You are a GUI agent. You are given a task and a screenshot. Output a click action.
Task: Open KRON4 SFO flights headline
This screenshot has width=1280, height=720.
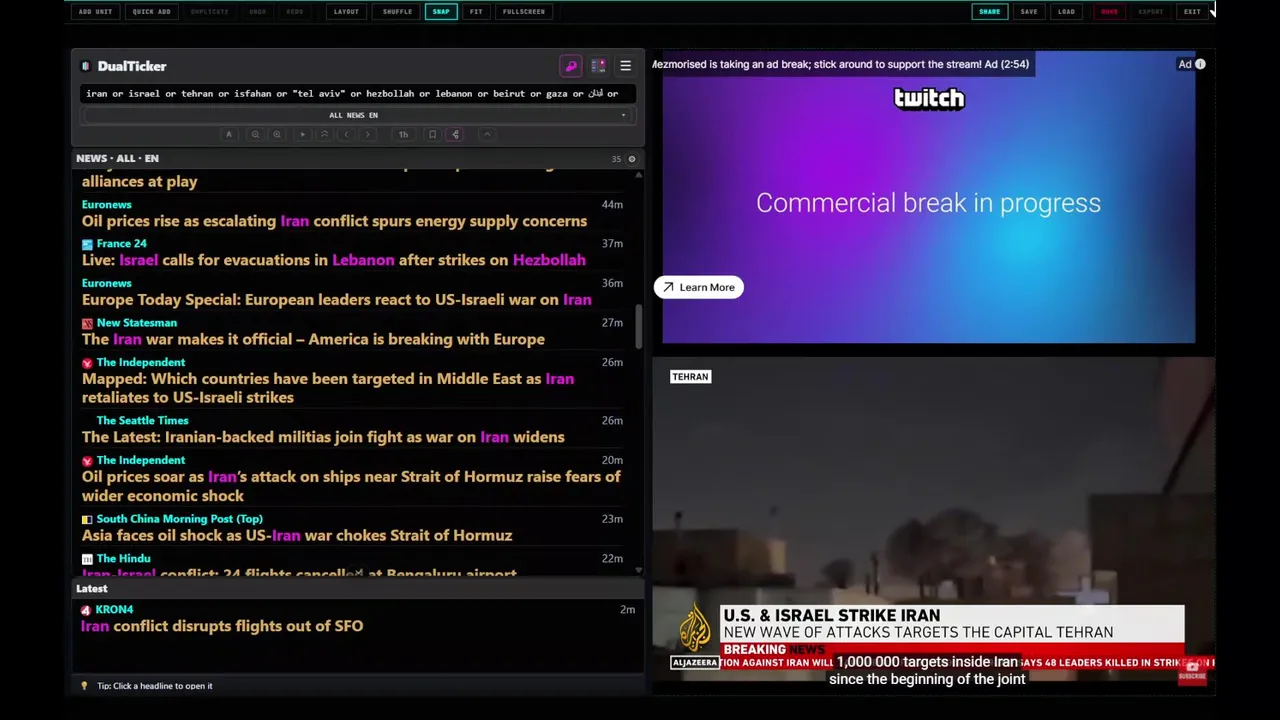pyautogui.click(x=222, y=626)
